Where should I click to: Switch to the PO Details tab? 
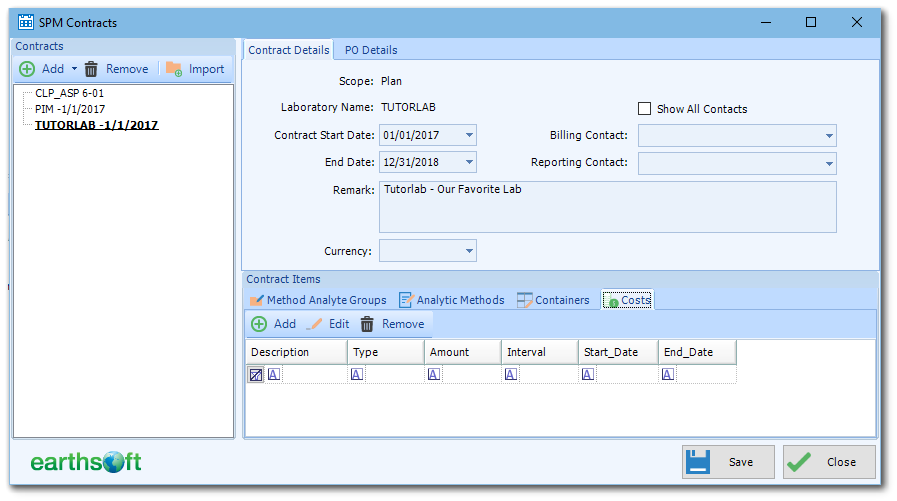point(370,50)
